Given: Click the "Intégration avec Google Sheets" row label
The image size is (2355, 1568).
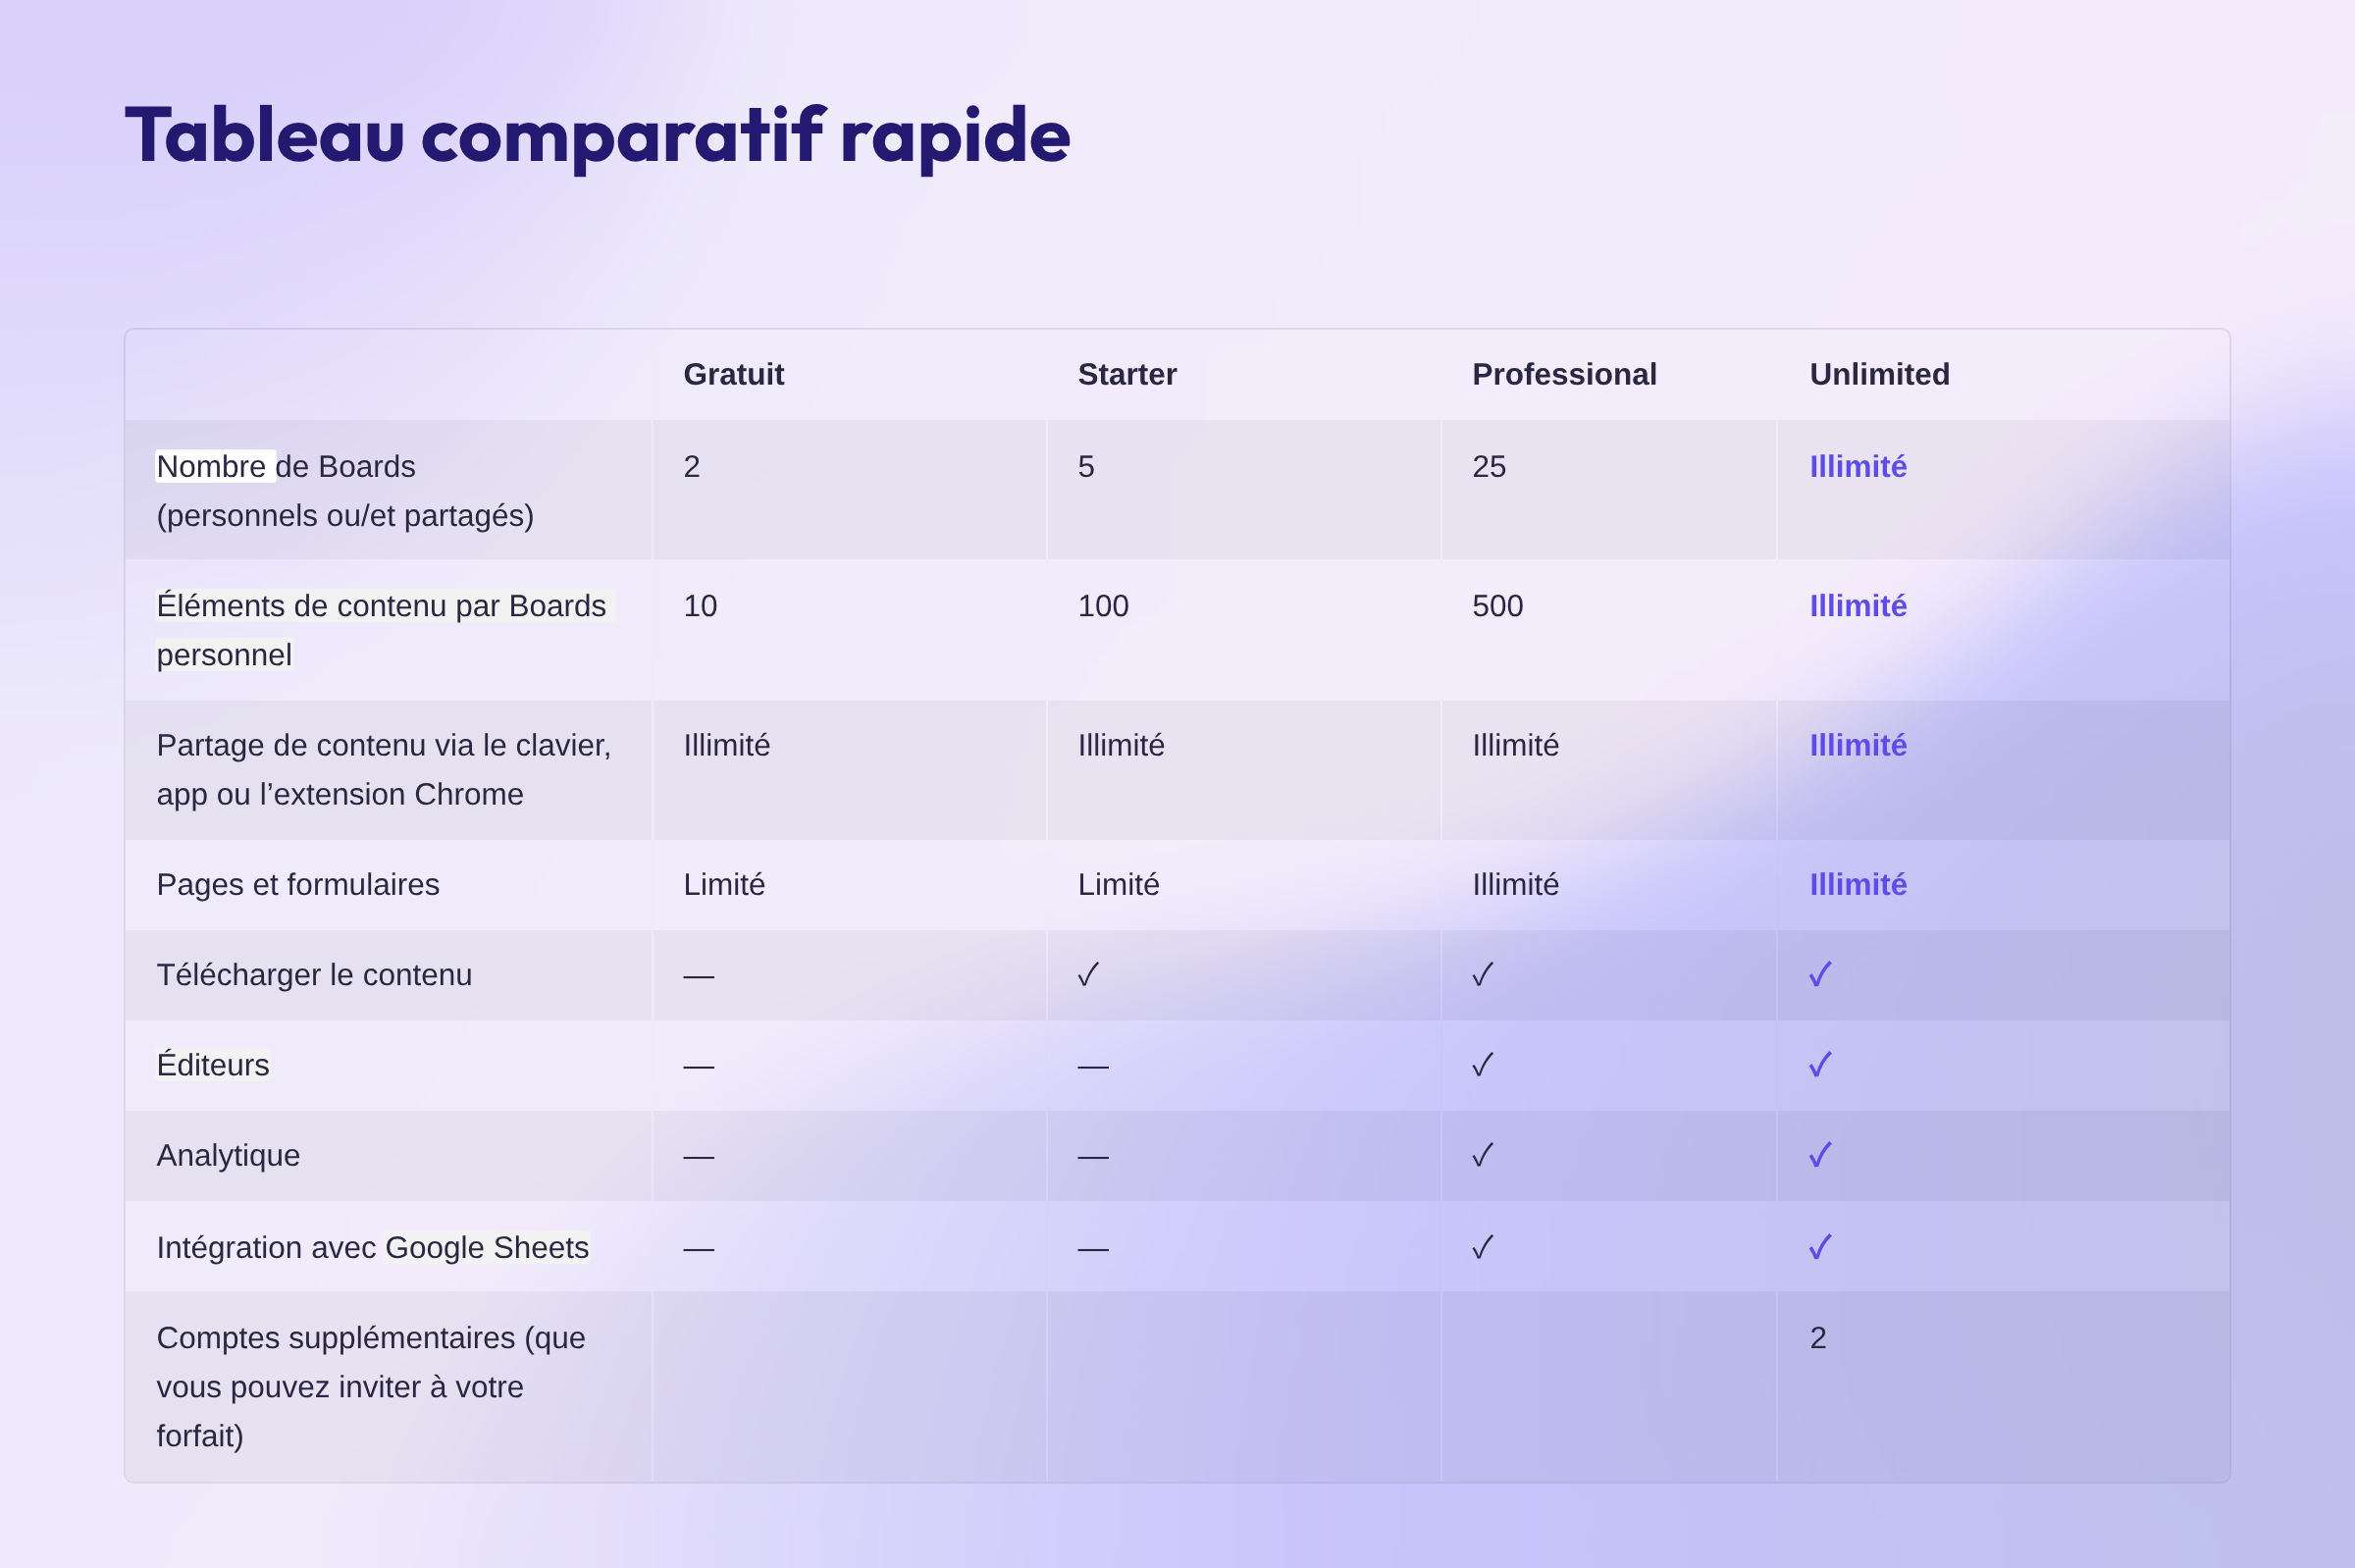Looking at the screenshot, I should pos(372,1247).
